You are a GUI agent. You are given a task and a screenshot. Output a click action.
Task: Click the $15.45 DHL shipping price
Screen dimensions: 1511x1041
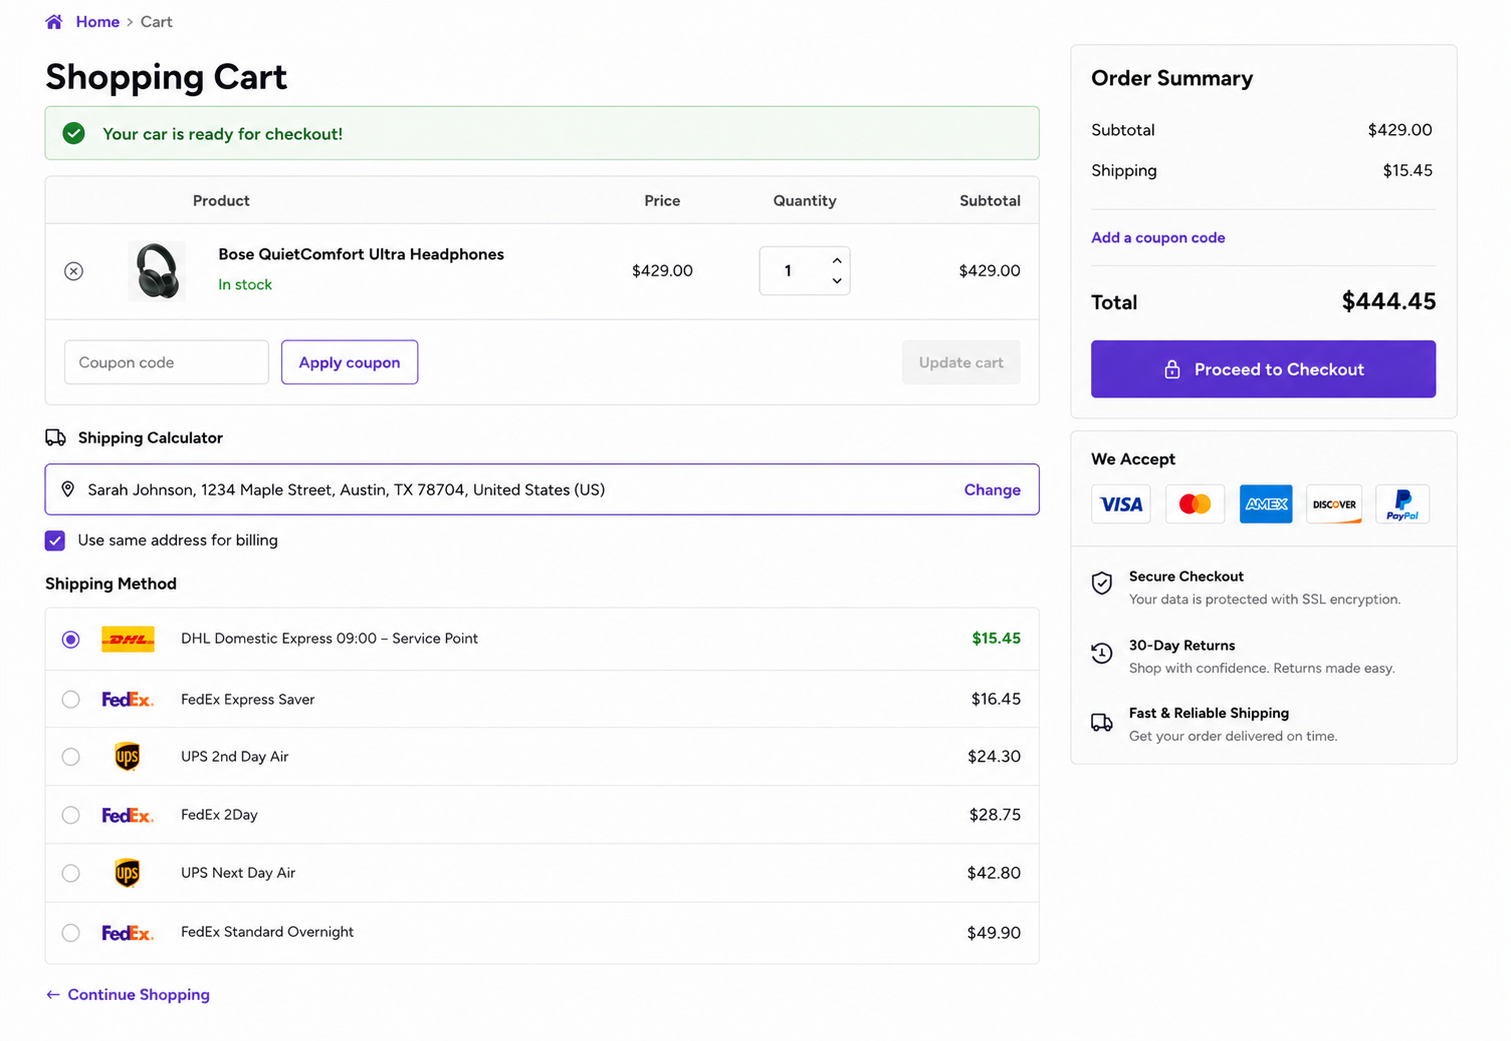996,638
